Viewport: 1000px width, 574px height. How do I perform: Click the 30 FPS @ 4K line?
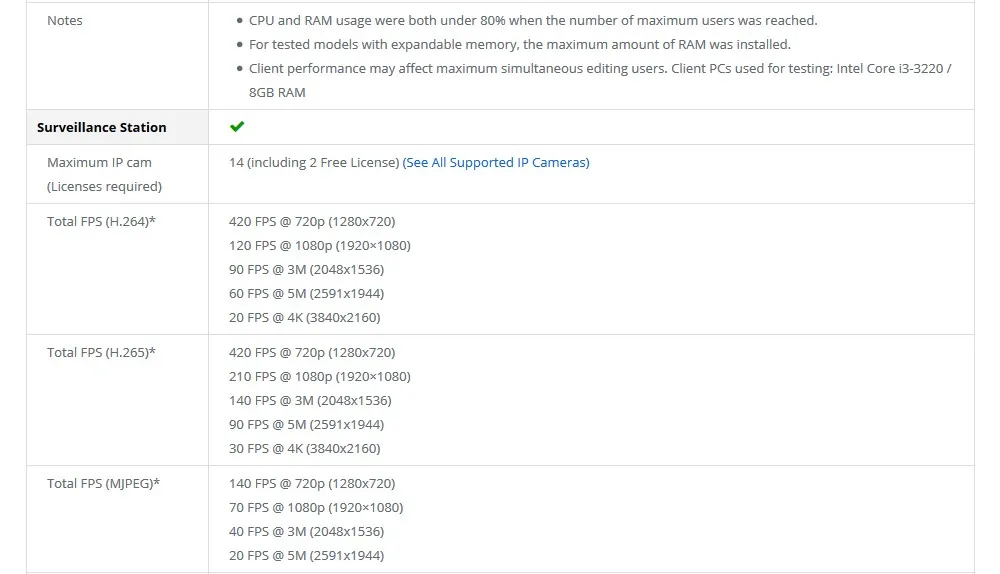(304, 448)
